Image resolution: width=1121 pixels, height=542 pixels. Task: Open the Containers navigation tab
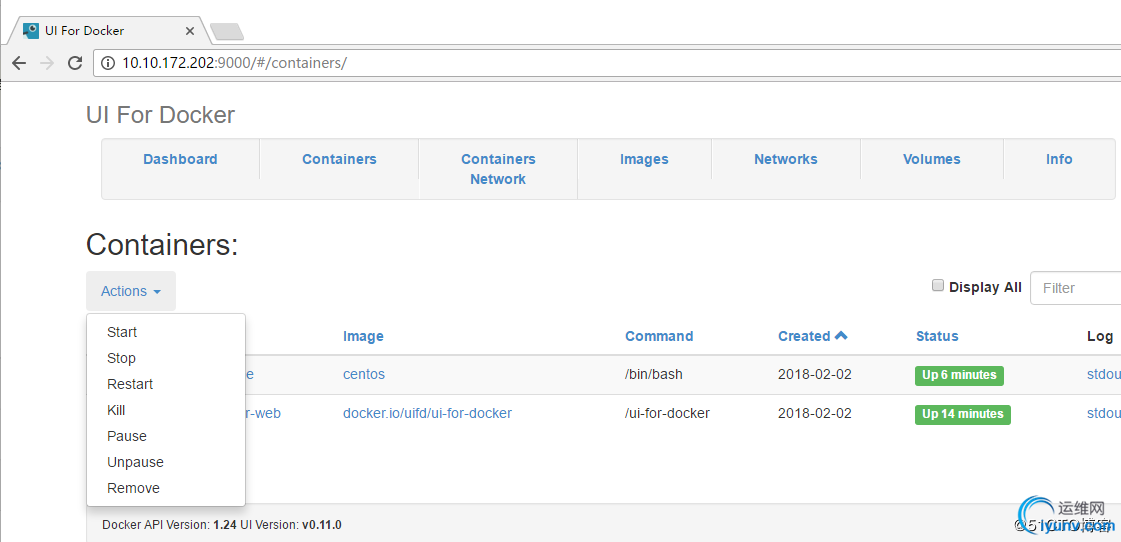coord(340,159)
